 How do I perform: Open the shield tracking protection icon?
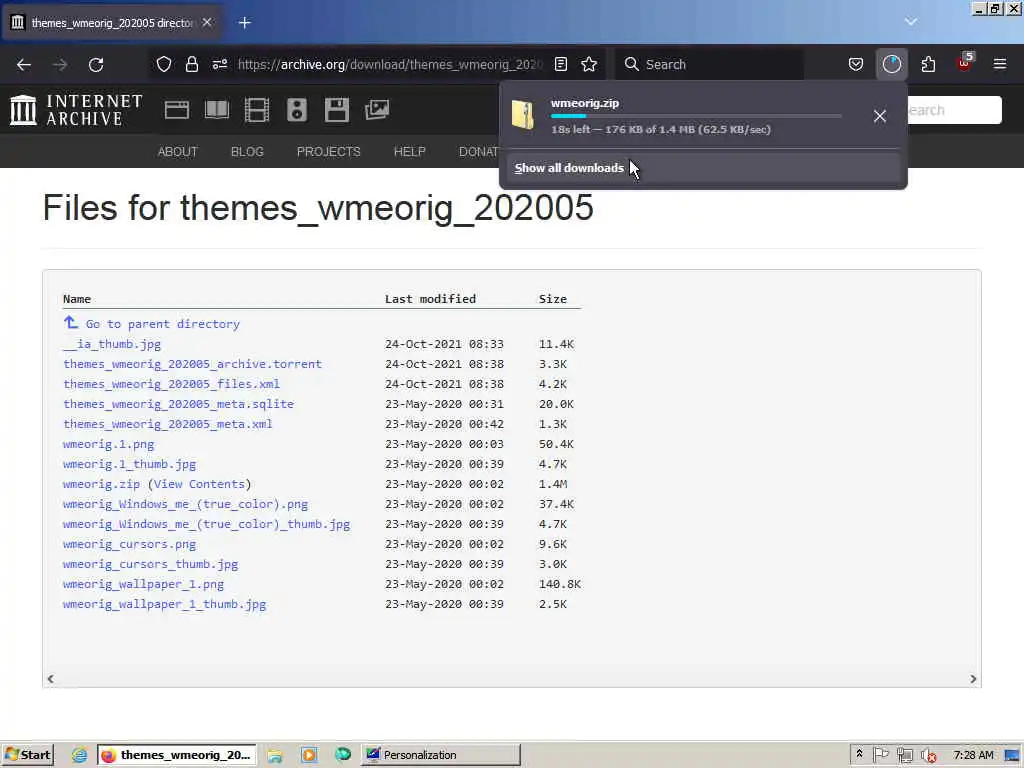click(164, 64)
